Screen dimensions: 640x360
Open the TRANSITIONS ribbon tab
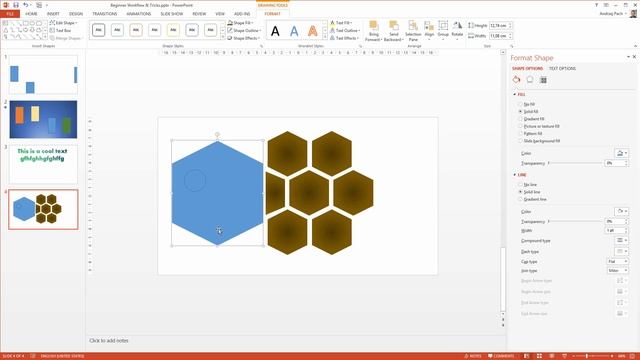pyautogui.click(x=104, y=14)
